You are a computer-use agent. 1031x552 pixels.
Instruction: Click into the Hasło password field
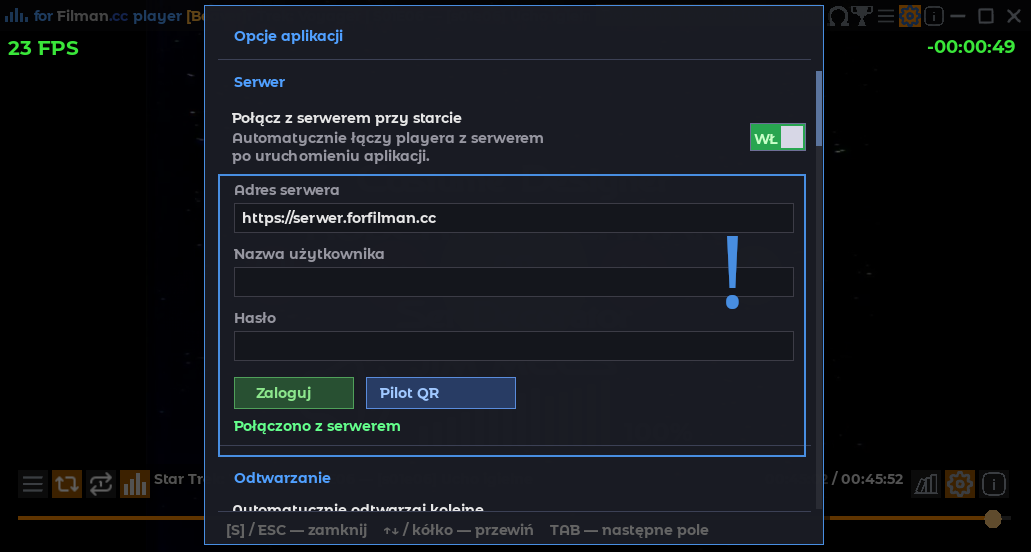(514, 346)
